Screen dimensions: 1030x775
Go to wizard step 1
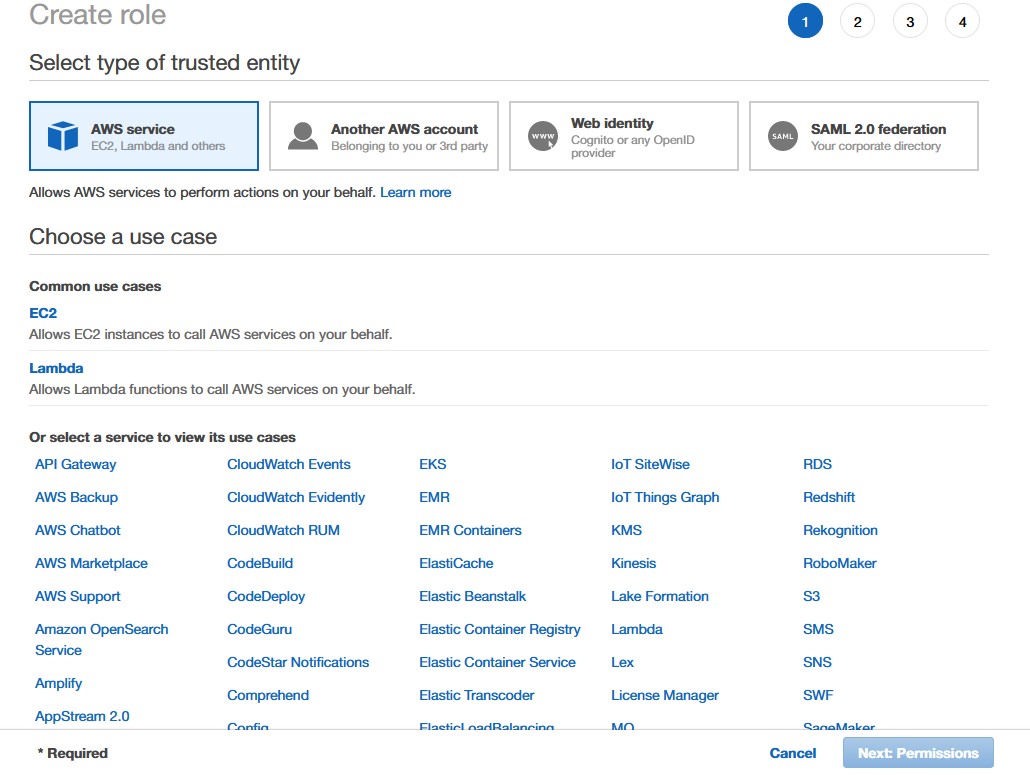(x=805, y=21)
